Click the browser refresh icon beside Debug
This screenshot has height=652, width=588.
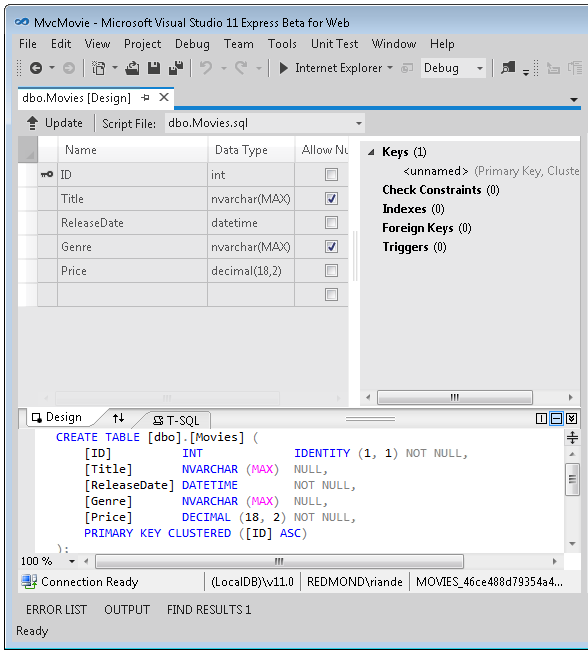(407, 68)
